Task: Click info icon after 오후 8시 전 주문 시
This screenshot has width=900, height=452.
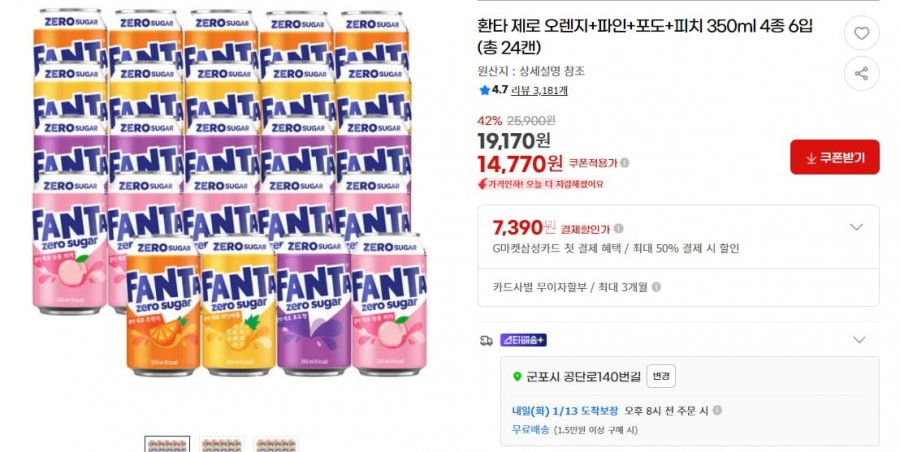Action: 717,410
